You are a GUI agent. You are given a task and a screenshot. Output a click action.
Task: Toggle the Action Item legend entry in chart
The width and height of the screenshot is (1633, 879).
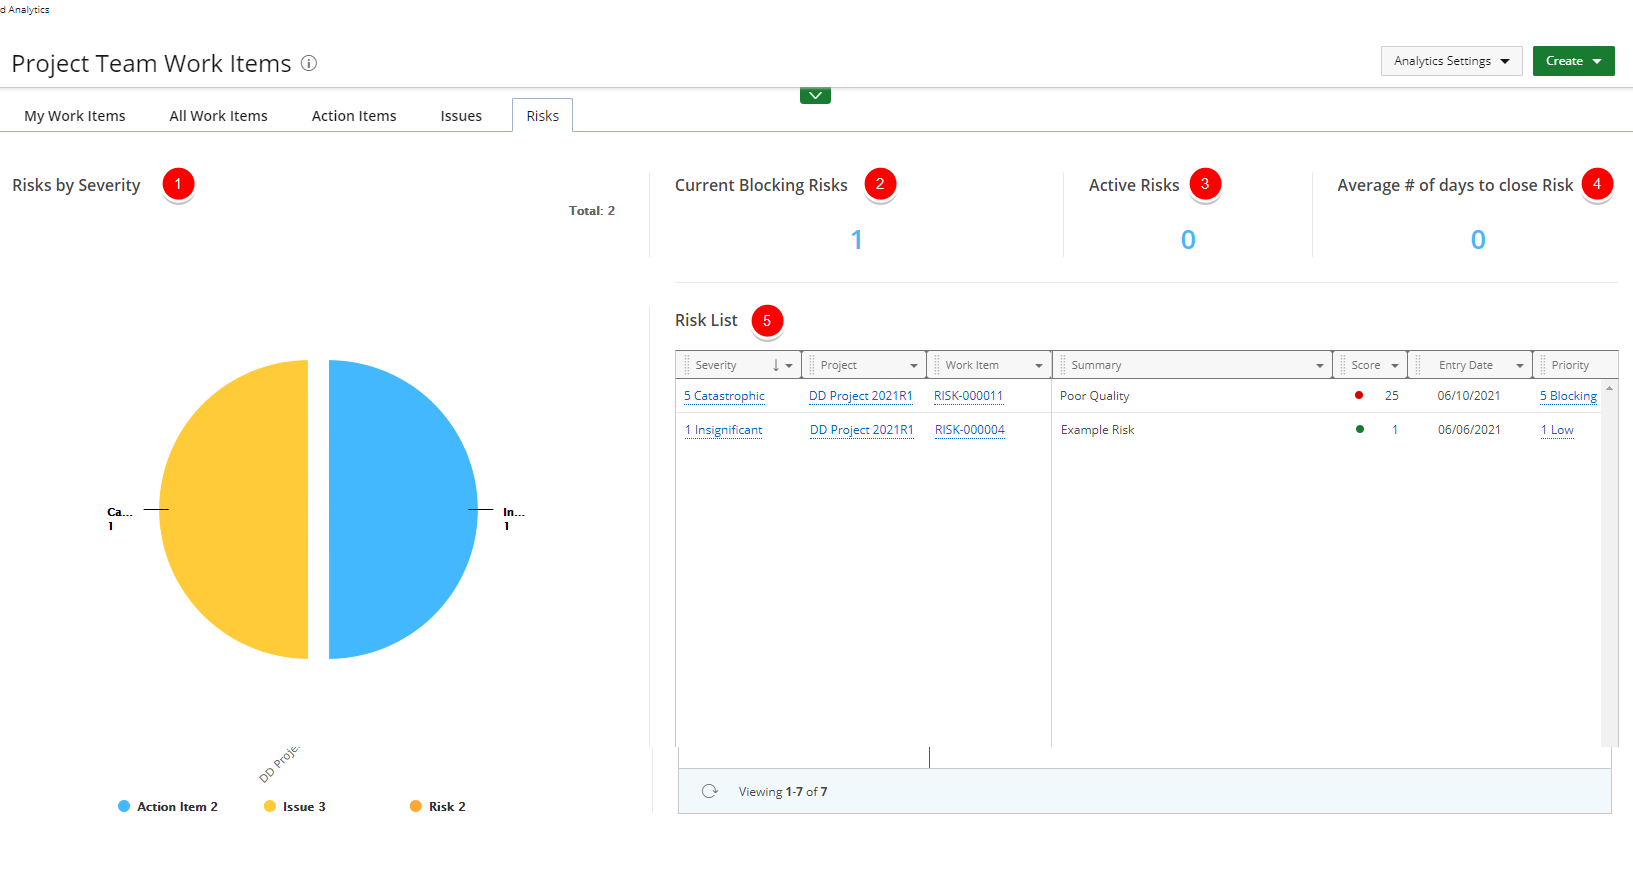(x=168, y=806)
